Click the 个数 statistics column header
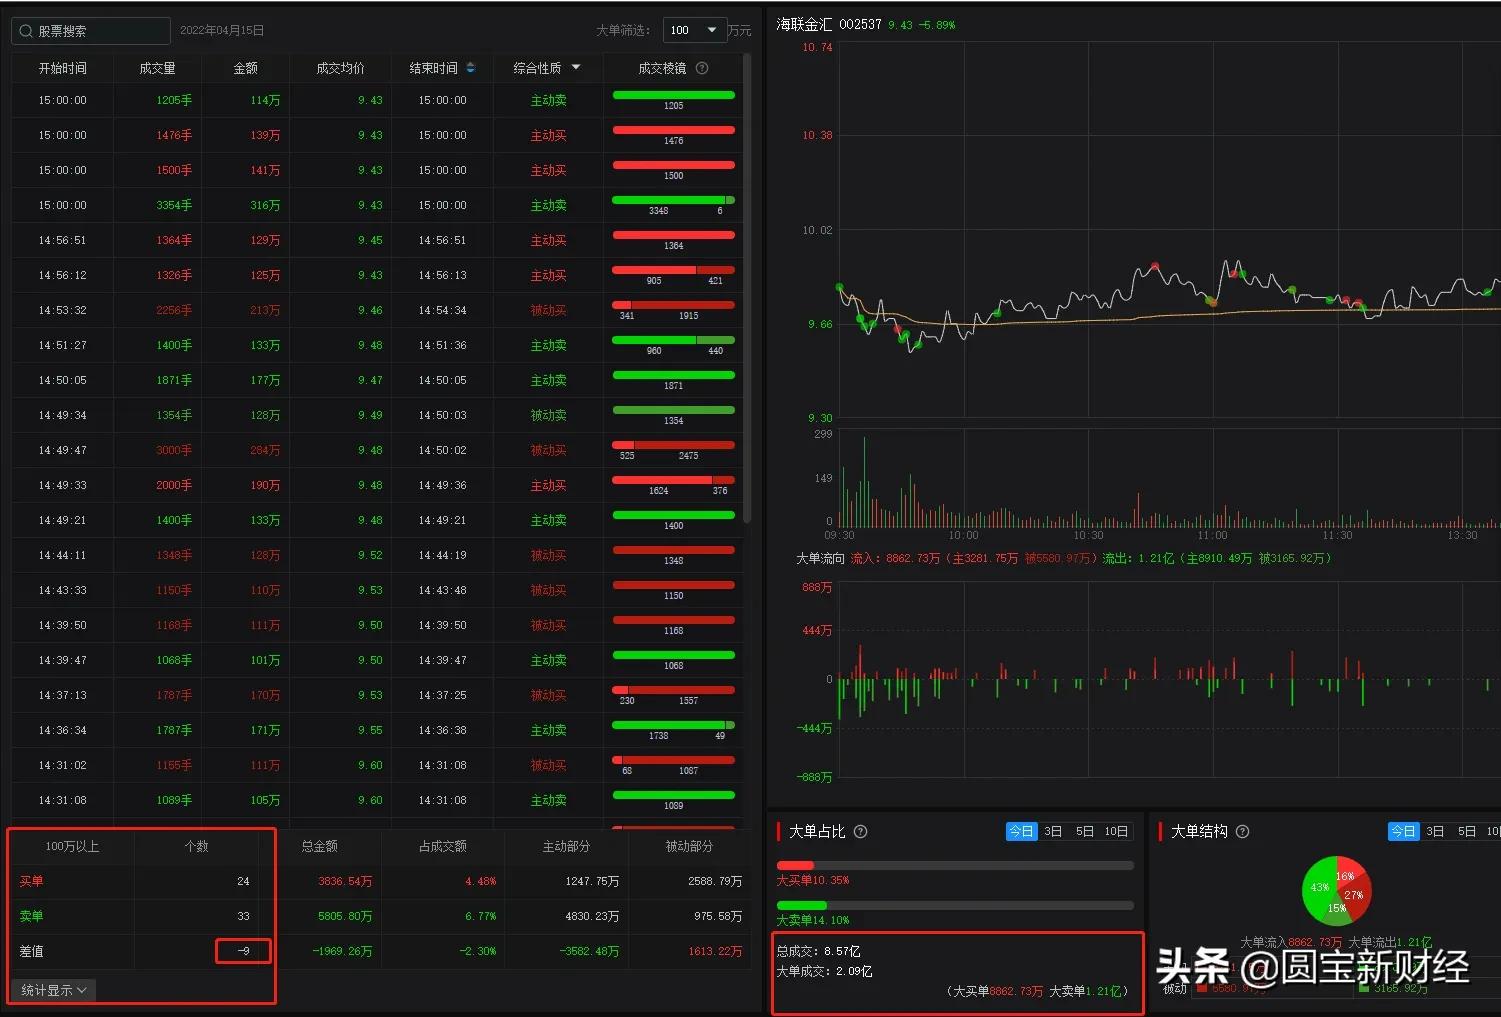Screen dimensions: 1501x1017 (197, 846)
